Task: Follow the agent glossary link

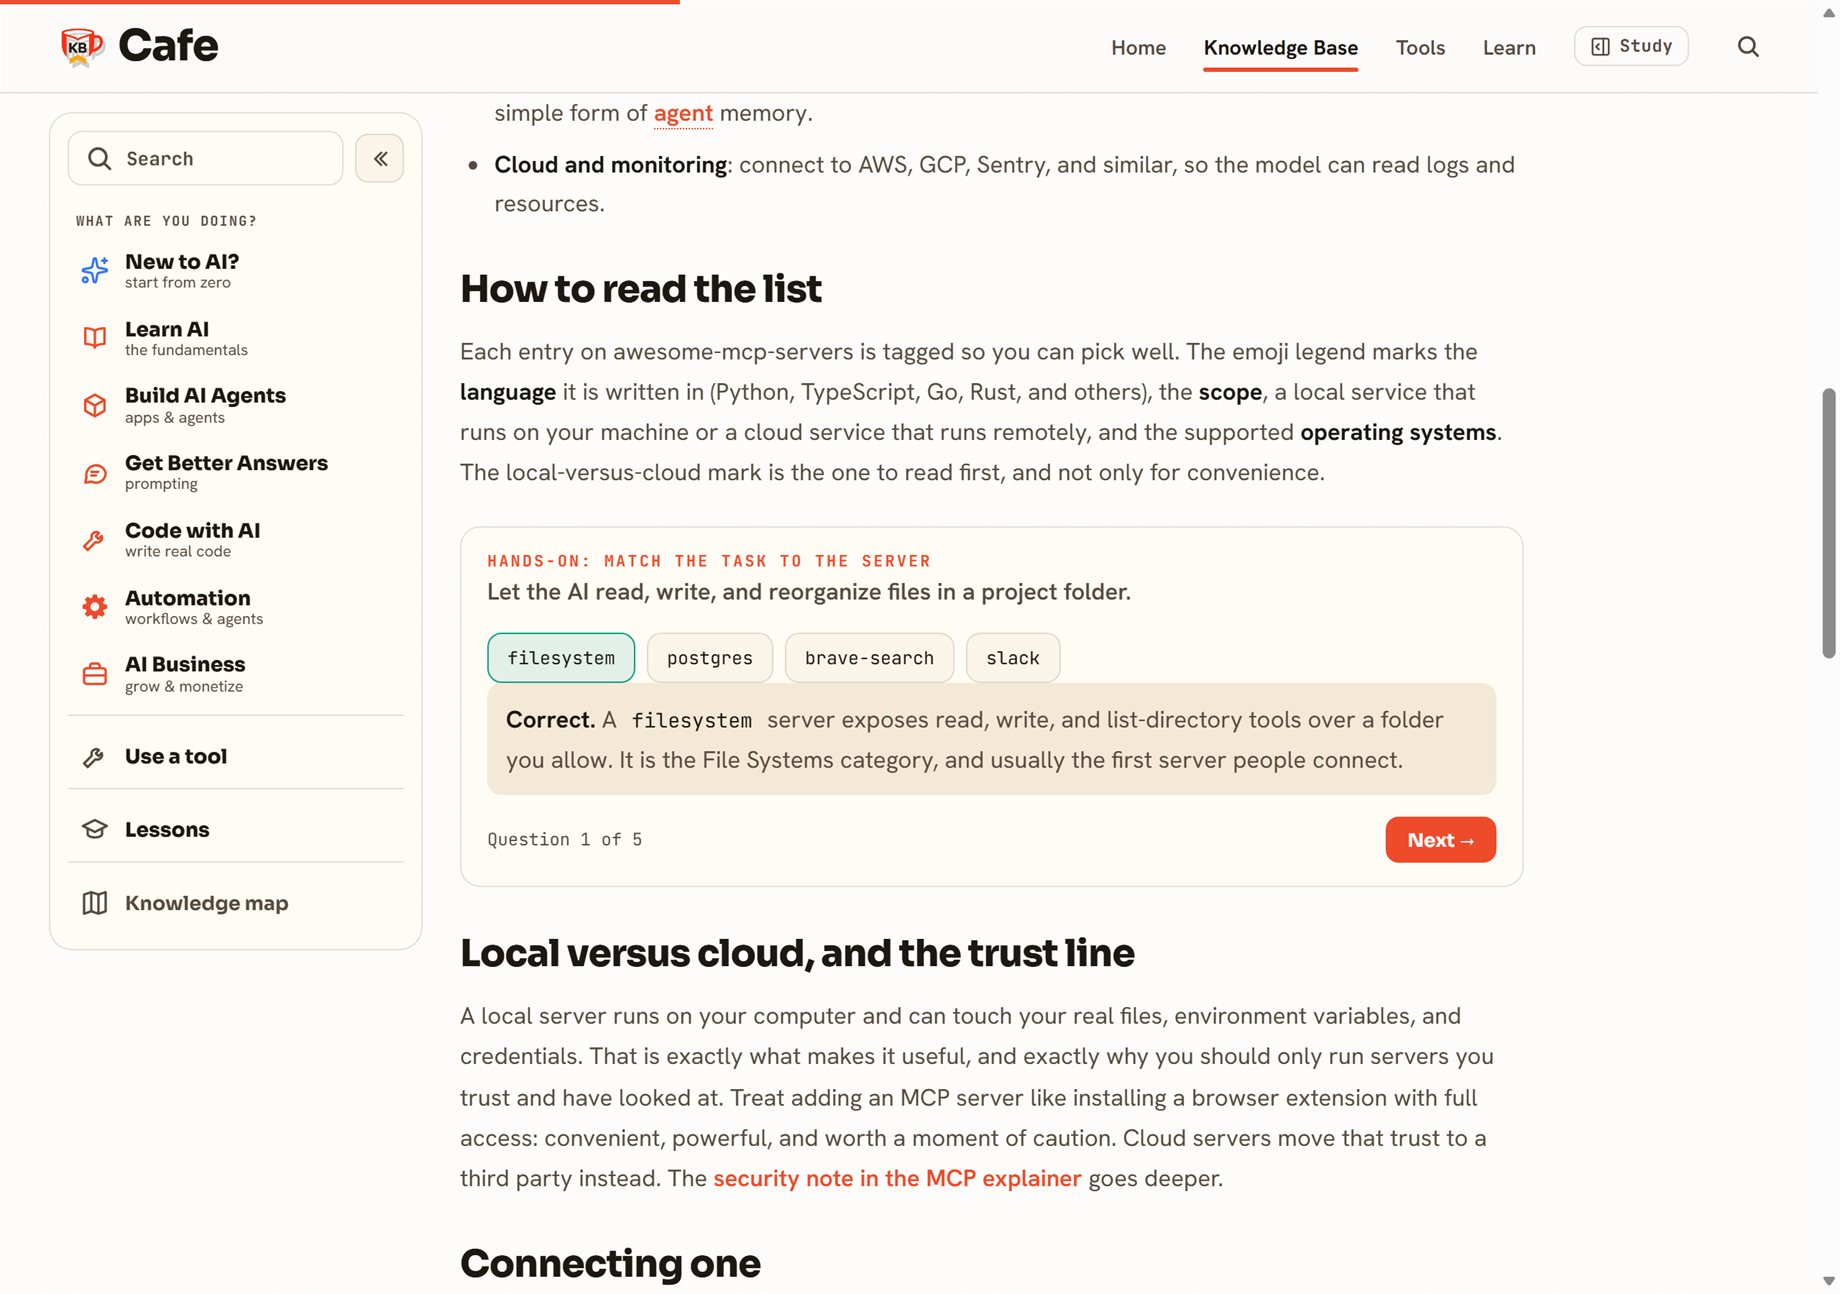Action: pyautogui.click(x=683, y=113)
